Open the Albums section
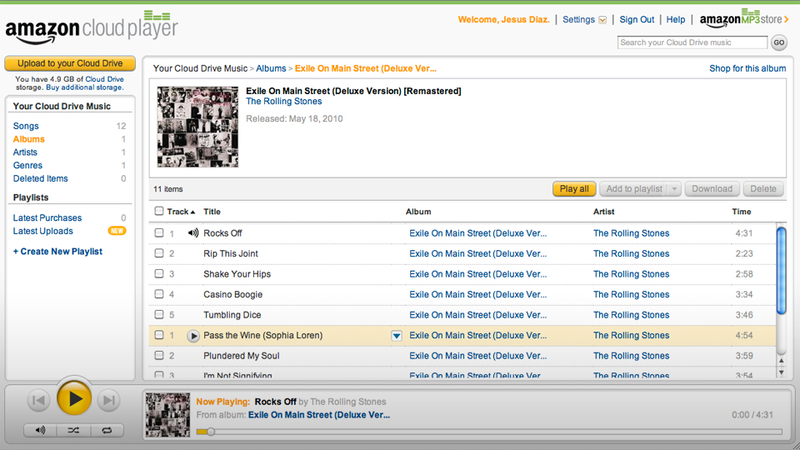The image size is (800, 450). click(29, 139)
